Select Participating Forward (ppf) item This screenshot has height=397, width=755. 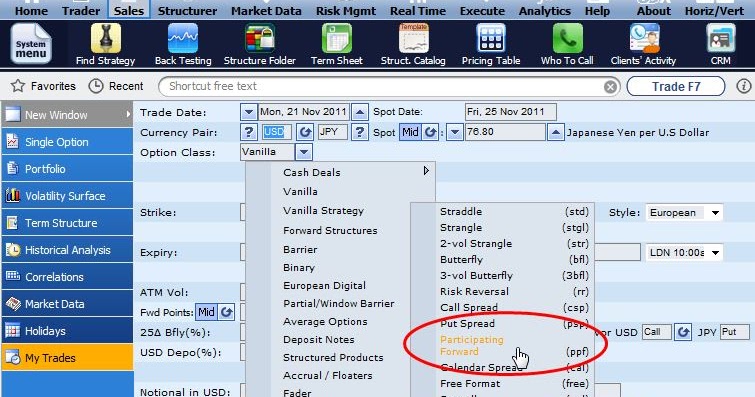[x=514, y=345]
